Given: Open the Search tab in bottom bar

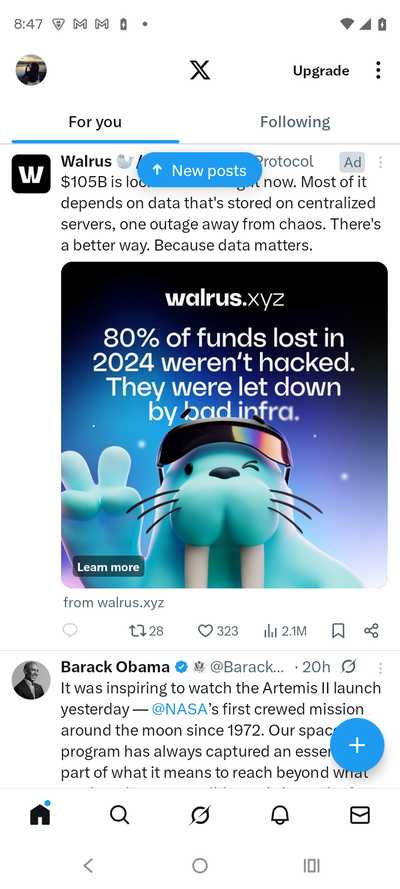Looking at the screenshot, I should tap(120, 815).
